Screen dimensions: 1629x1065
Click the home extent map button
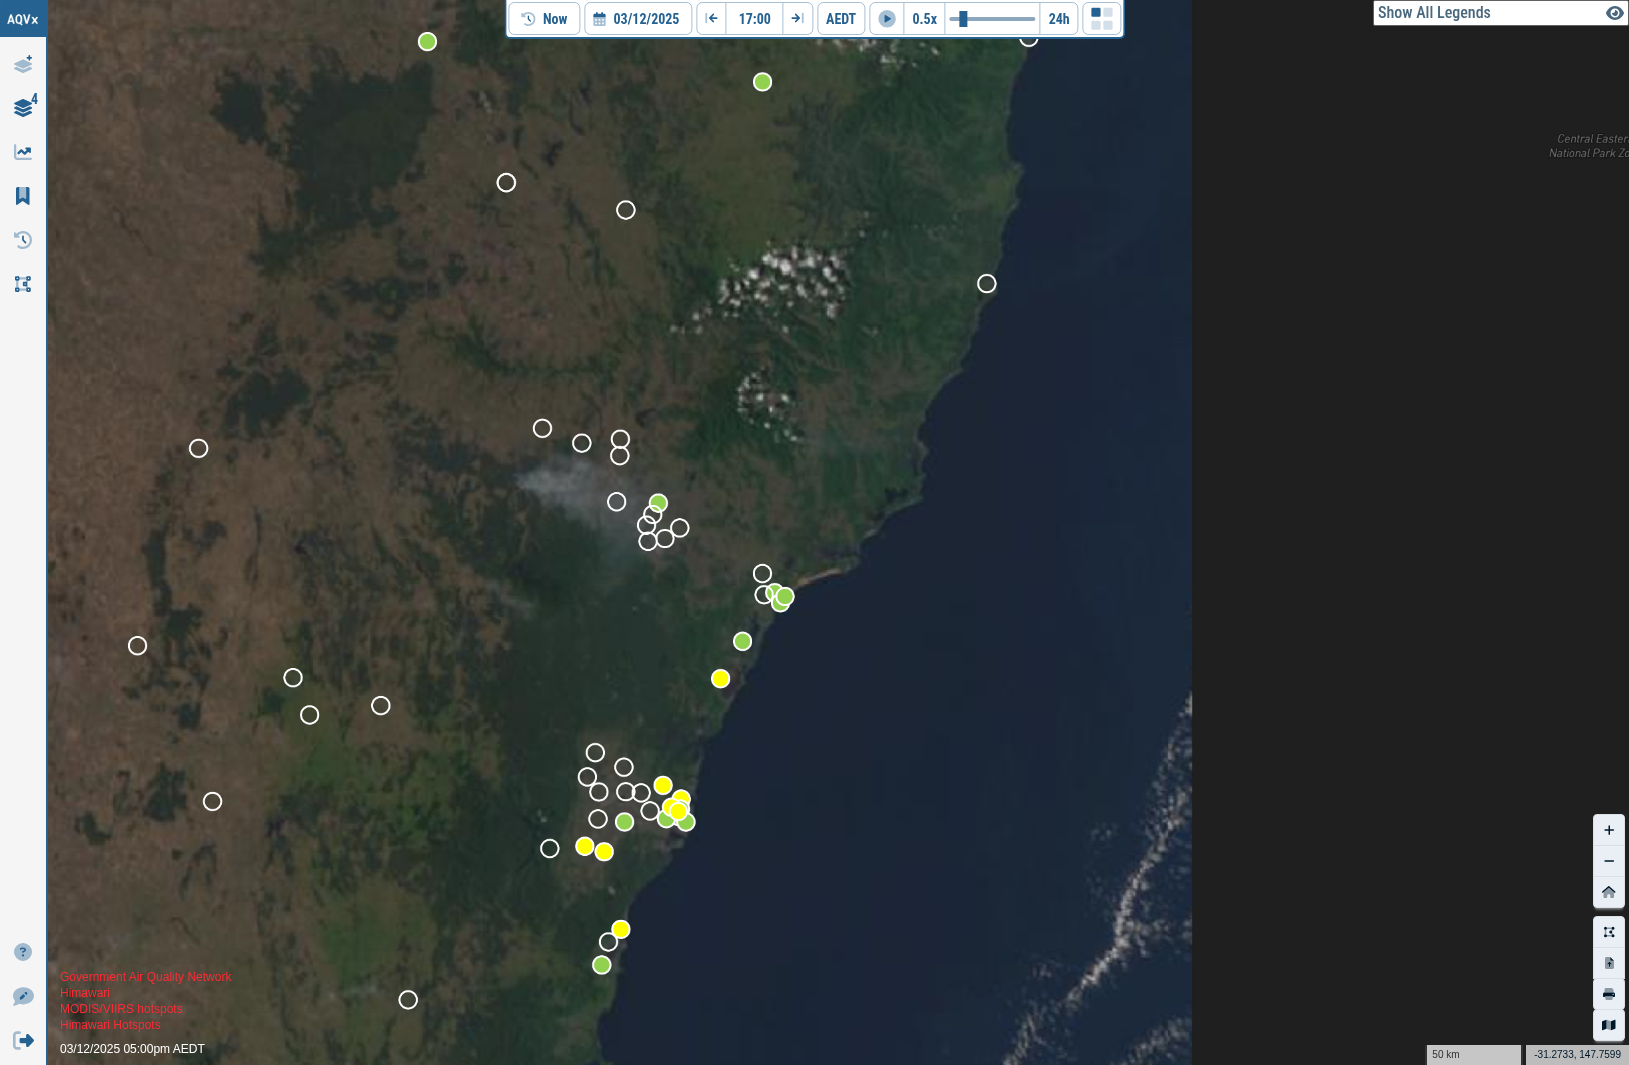pyautogui.click(x=1609, y=892)
